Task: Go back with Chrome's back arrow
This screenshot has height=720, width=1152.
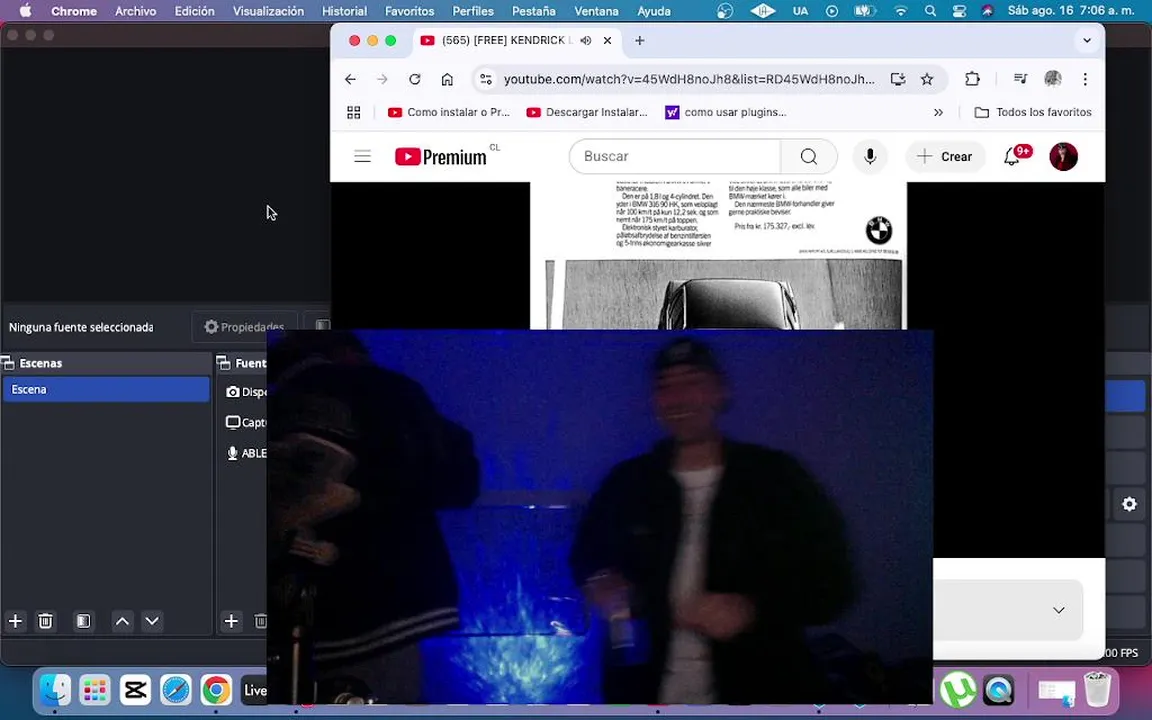Action: pos(350,79)
